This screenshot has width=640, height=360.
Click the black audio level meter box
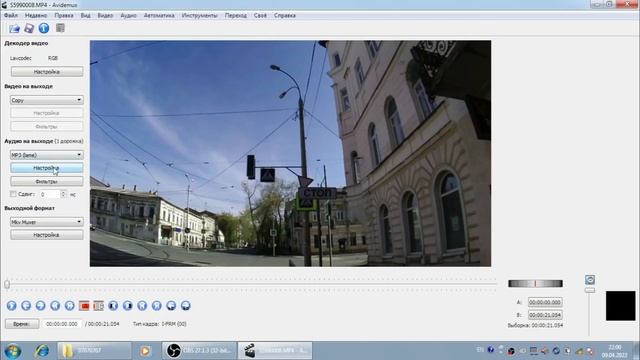coord(620,306)
